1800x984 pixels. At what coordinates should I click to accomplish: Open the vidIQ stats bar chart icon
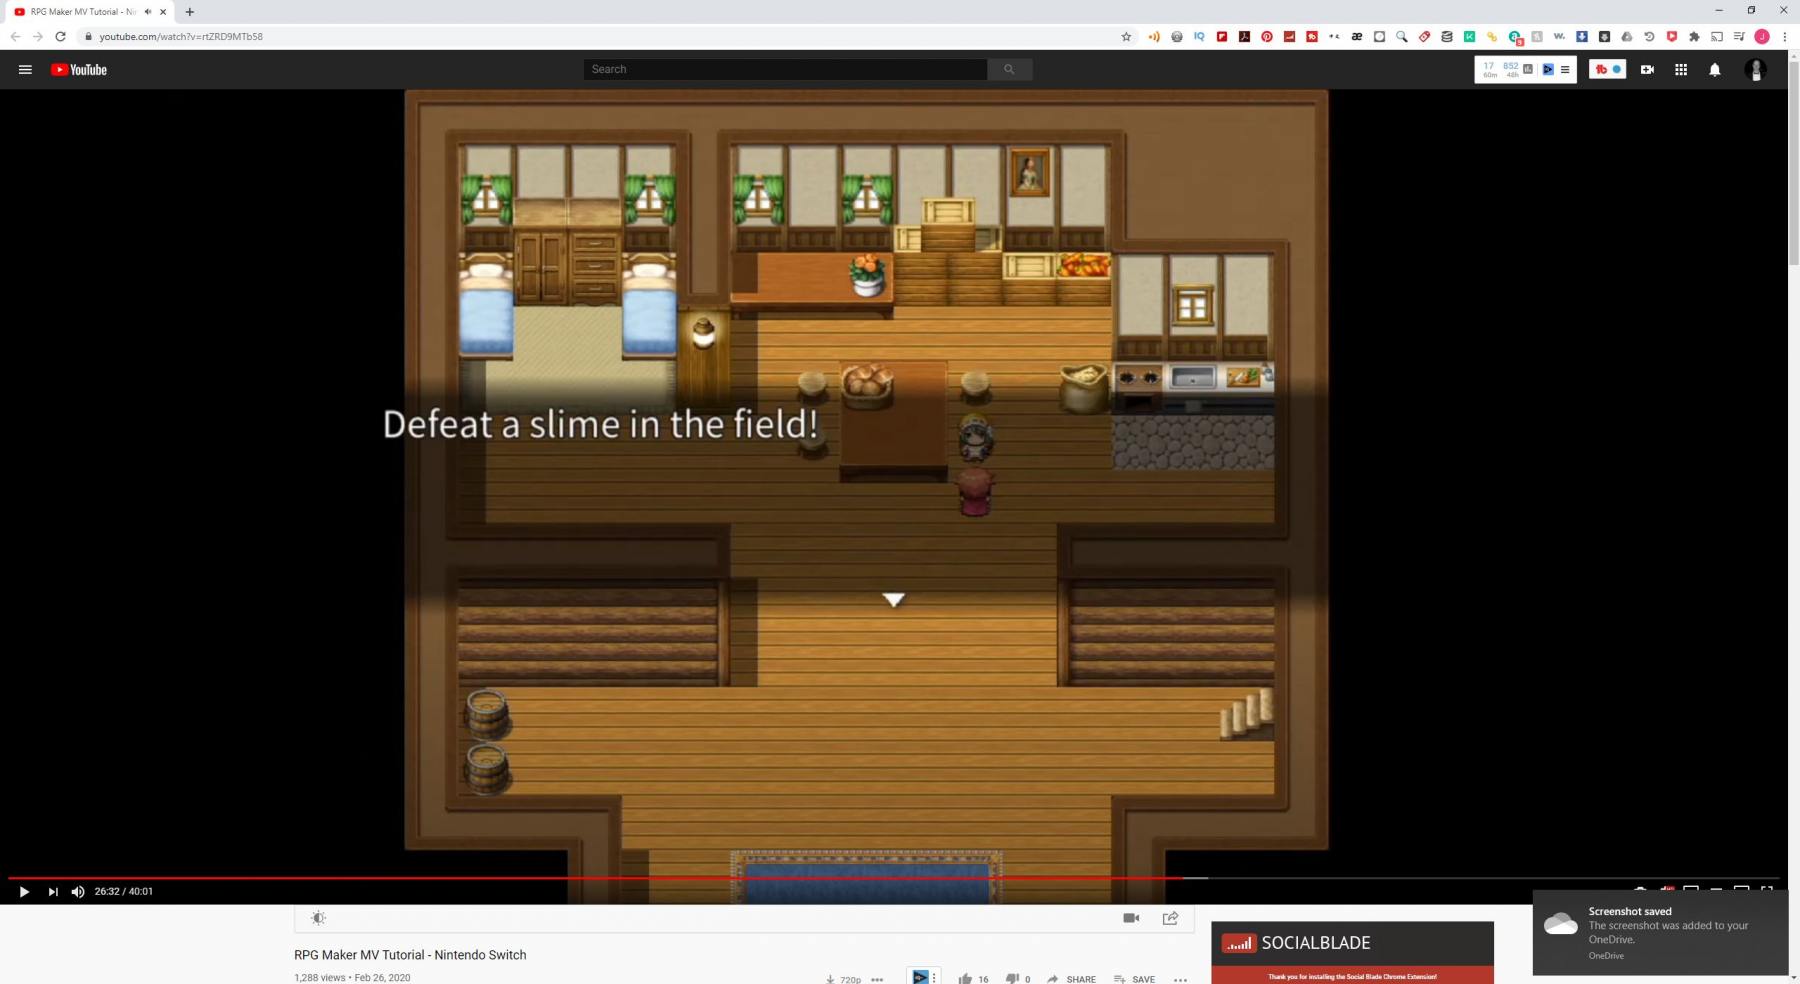[1528, 69]
